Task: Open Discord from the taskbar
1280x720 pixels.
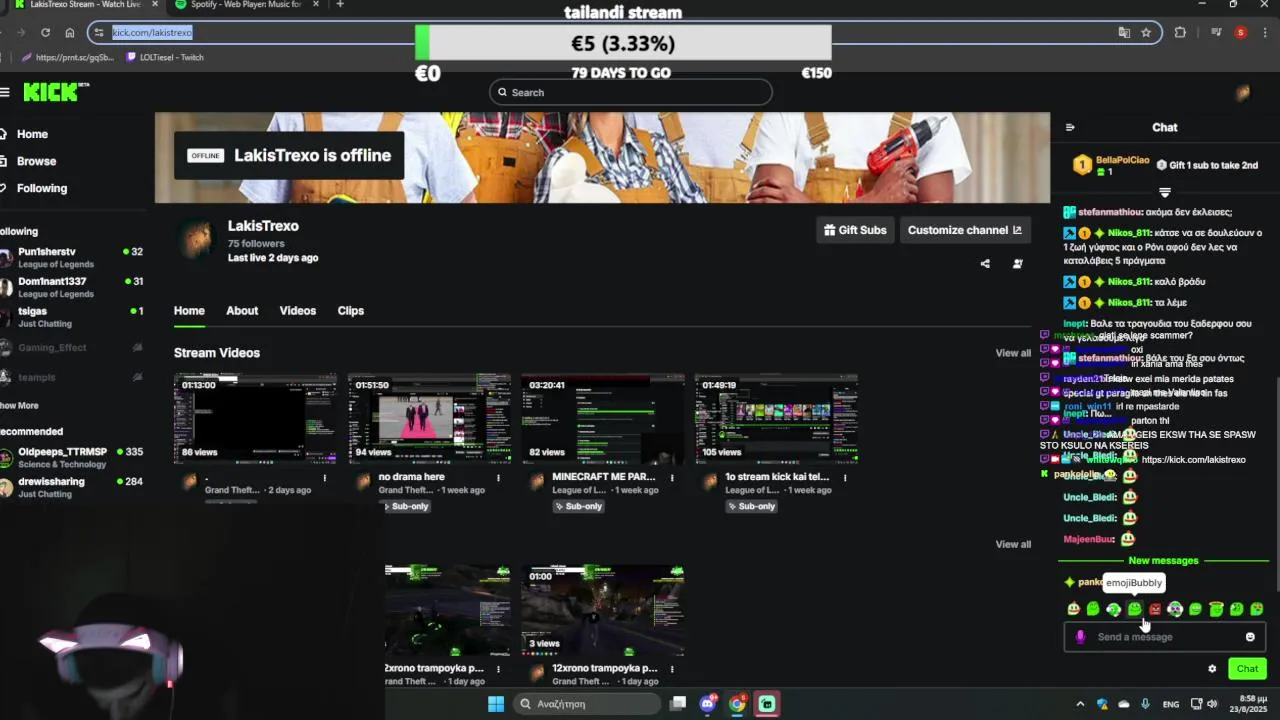Action: 709,703
